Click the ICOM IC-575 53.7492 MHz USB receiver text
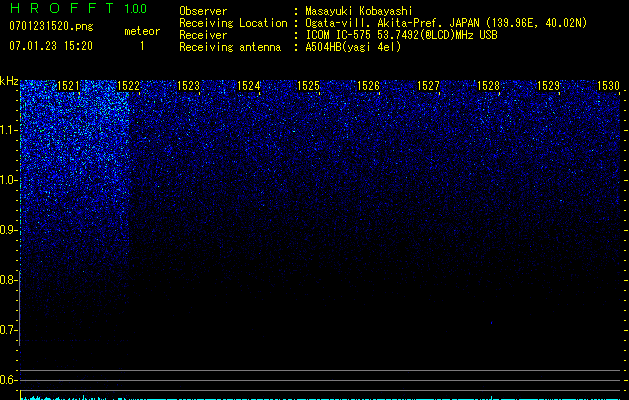The height and width of the screenshot is (400, 629). point(402,35)
